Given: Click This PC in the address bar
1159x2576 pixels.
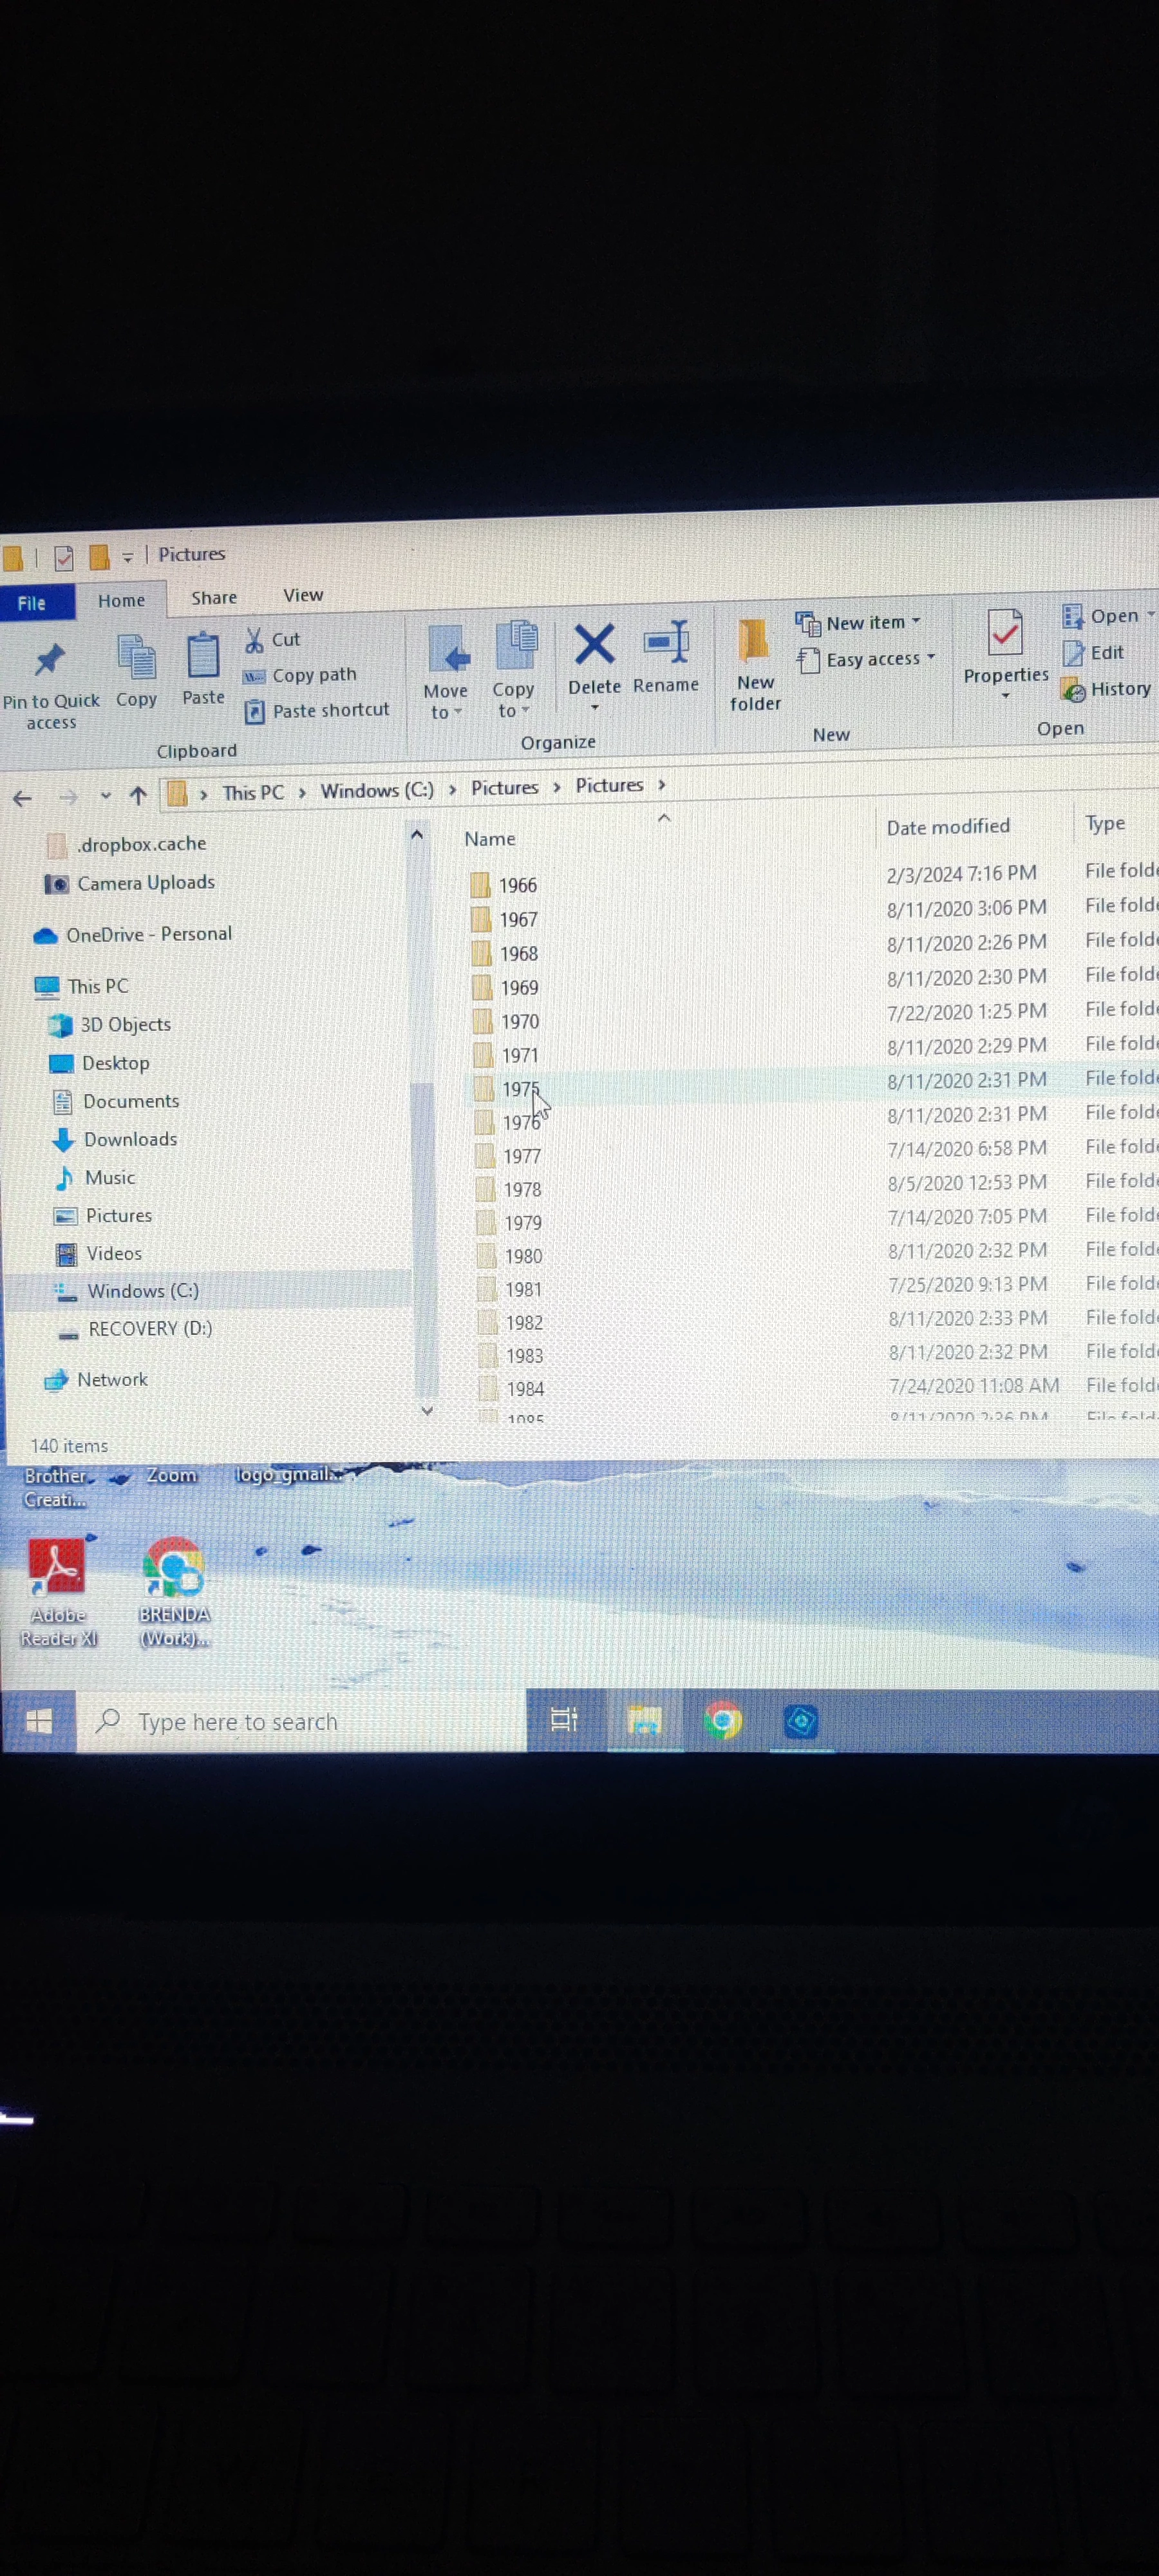Looking at the screenshot, I should [x=253, y=793].
